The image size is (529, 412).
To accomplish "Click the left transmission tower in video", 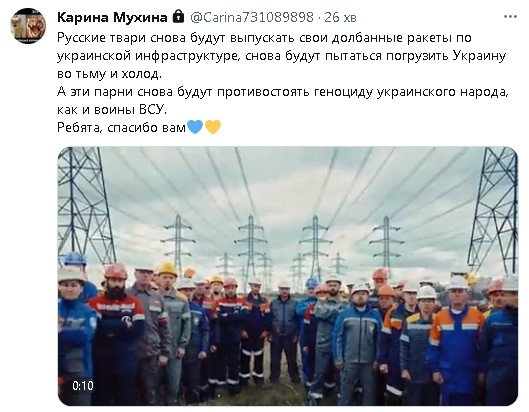I will [x=85, y=204].
